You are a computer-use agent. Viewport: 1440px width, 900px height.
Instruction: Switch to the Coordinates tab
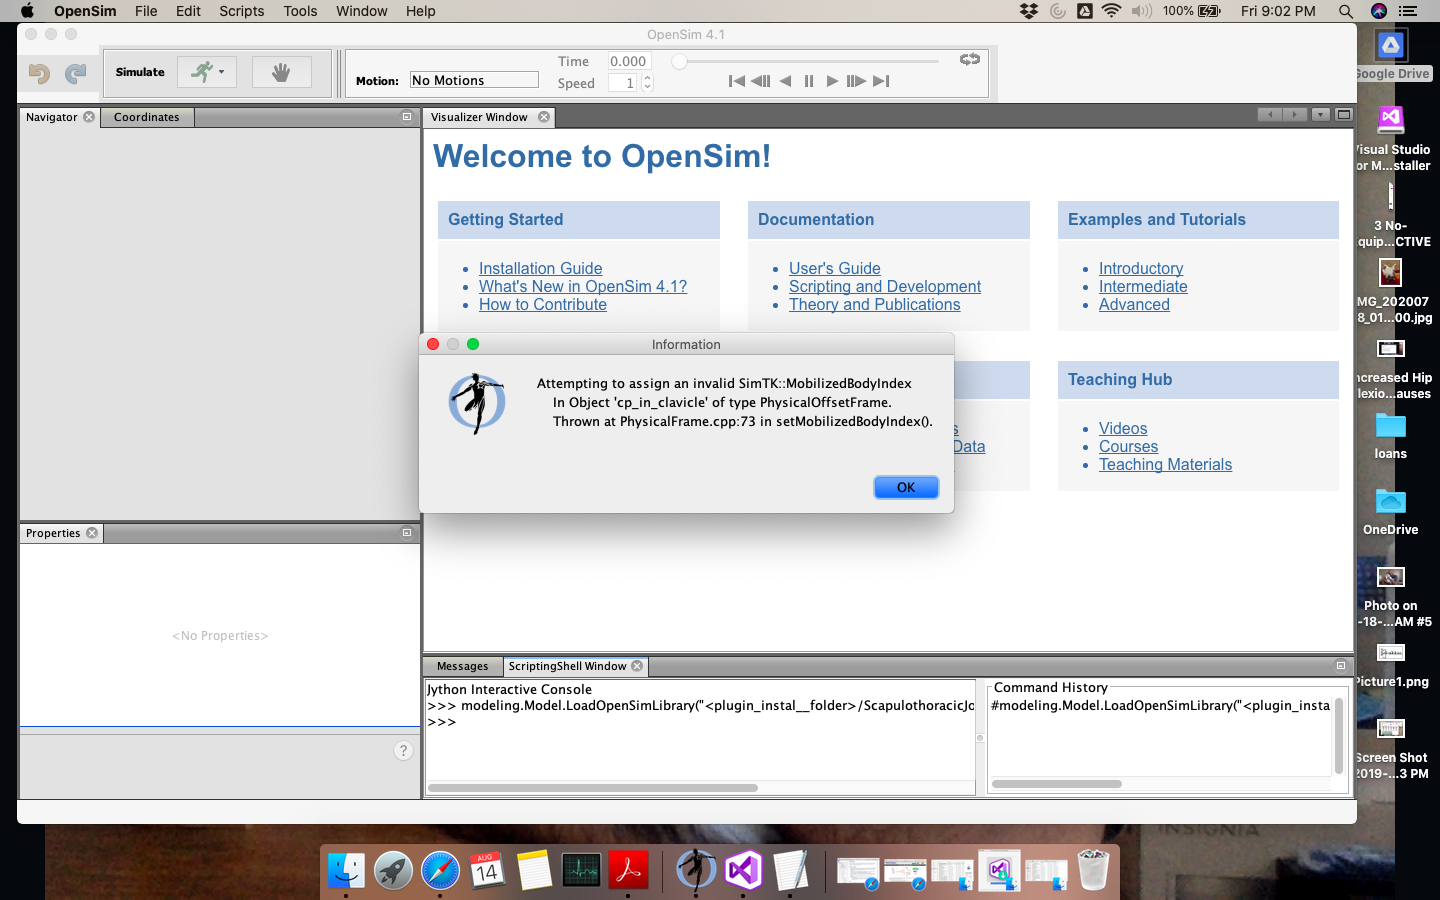click(146, 117)
